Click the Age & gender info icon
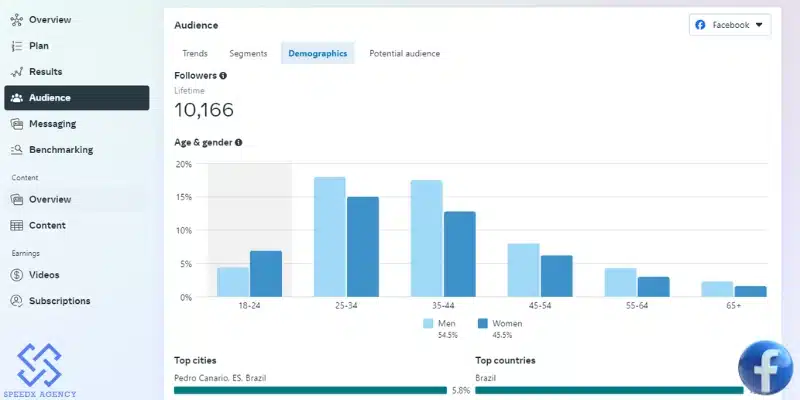Viewport: 800px width, 400px height. [238, 143]
